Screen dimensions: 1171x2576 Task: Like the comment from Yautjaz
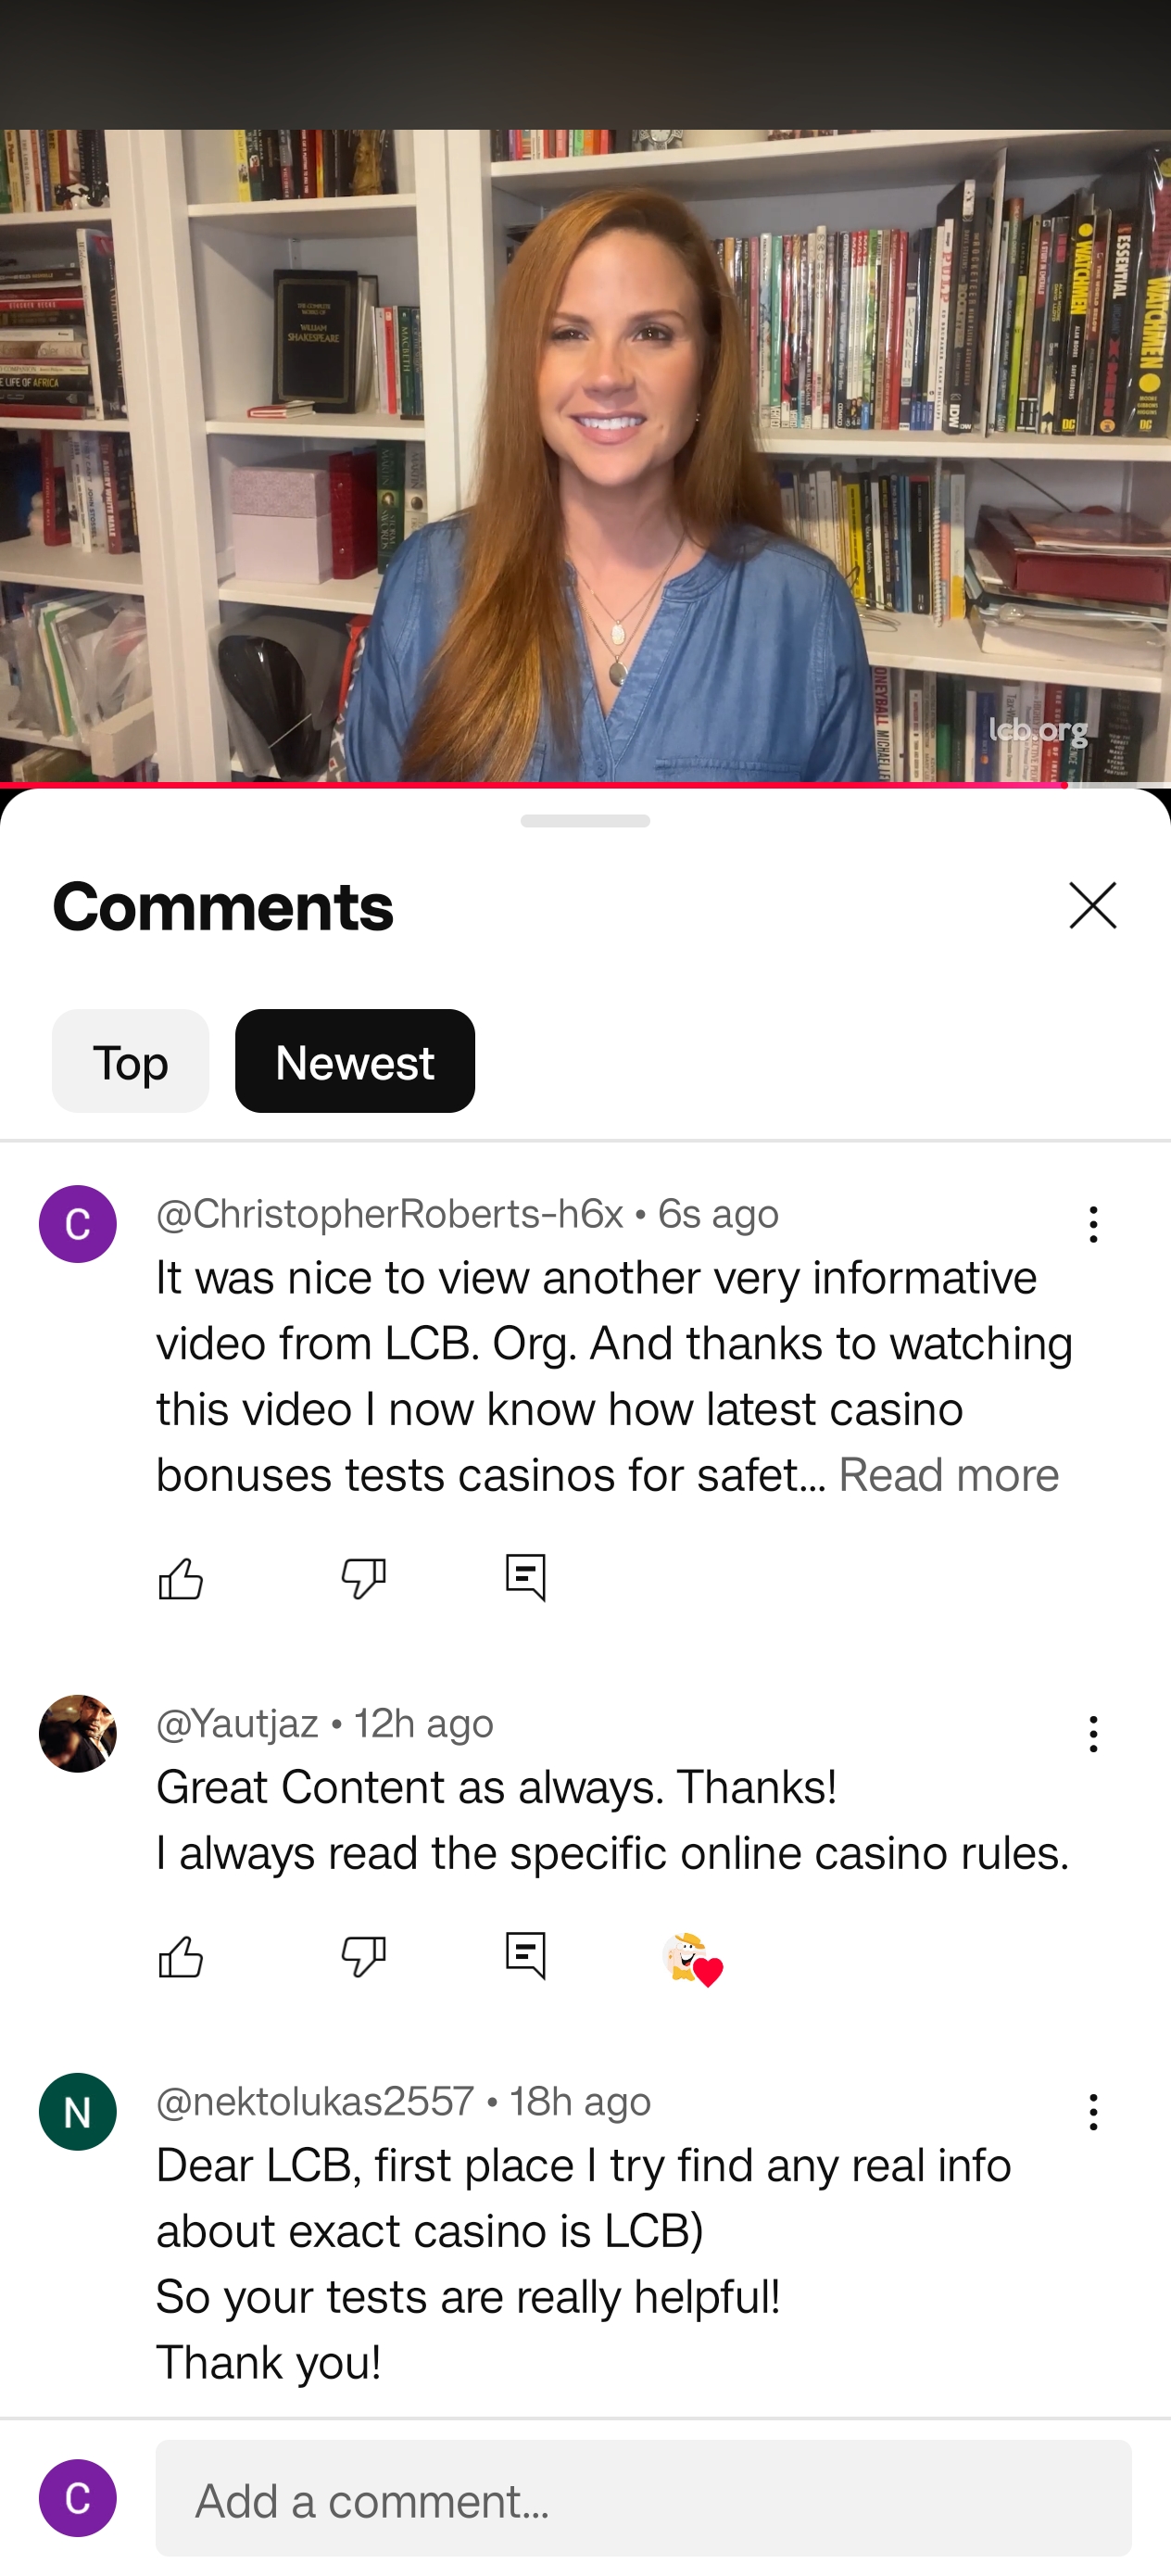pyautogui.click(x=181, y=1956)
